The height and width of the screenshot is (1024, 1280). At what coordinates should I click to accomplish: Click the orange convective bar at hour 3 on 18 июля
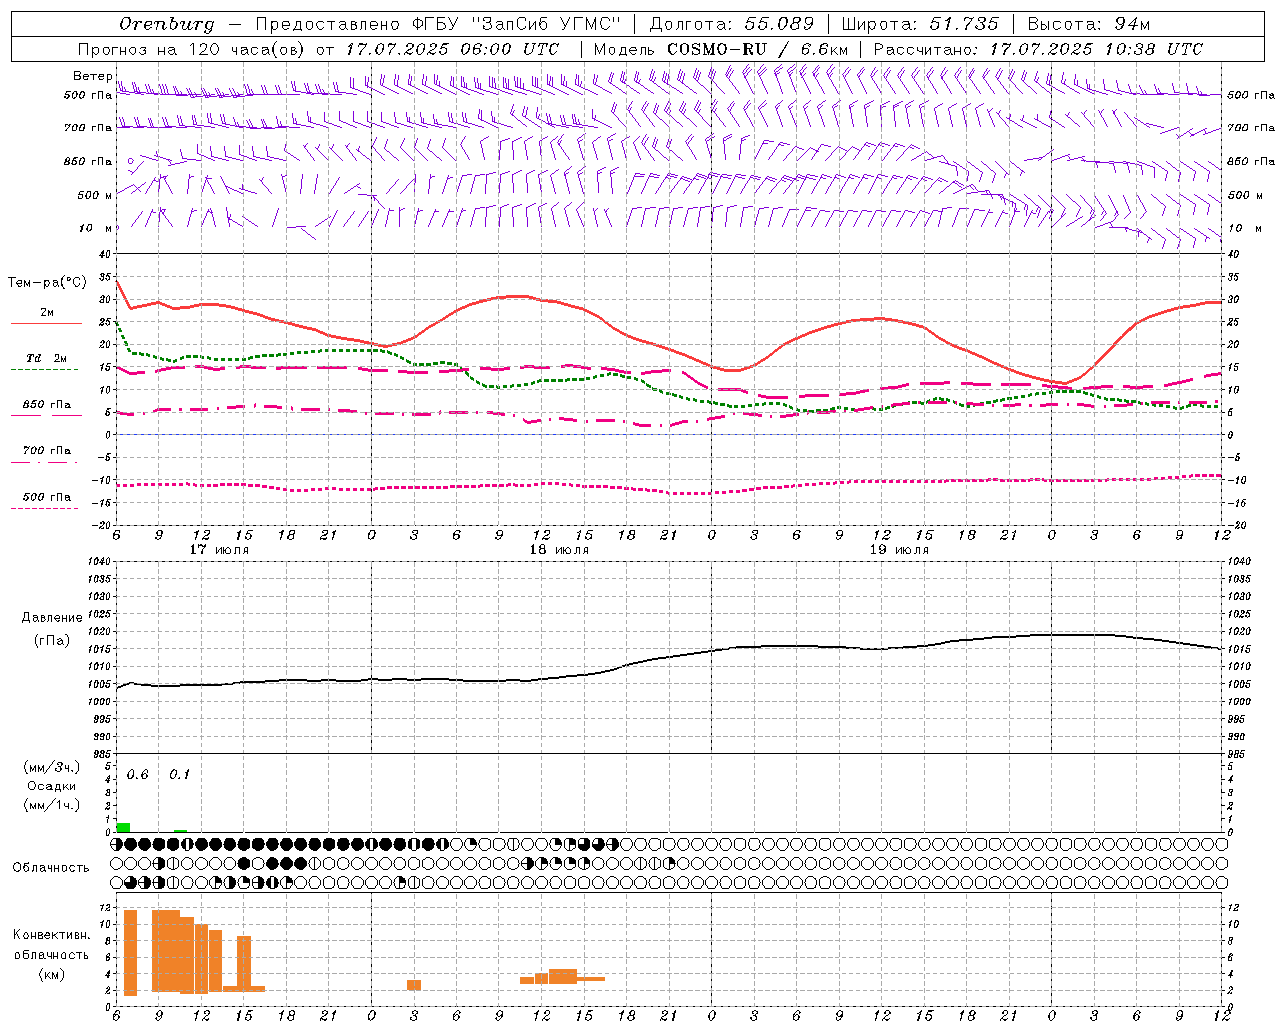[414, 985]
